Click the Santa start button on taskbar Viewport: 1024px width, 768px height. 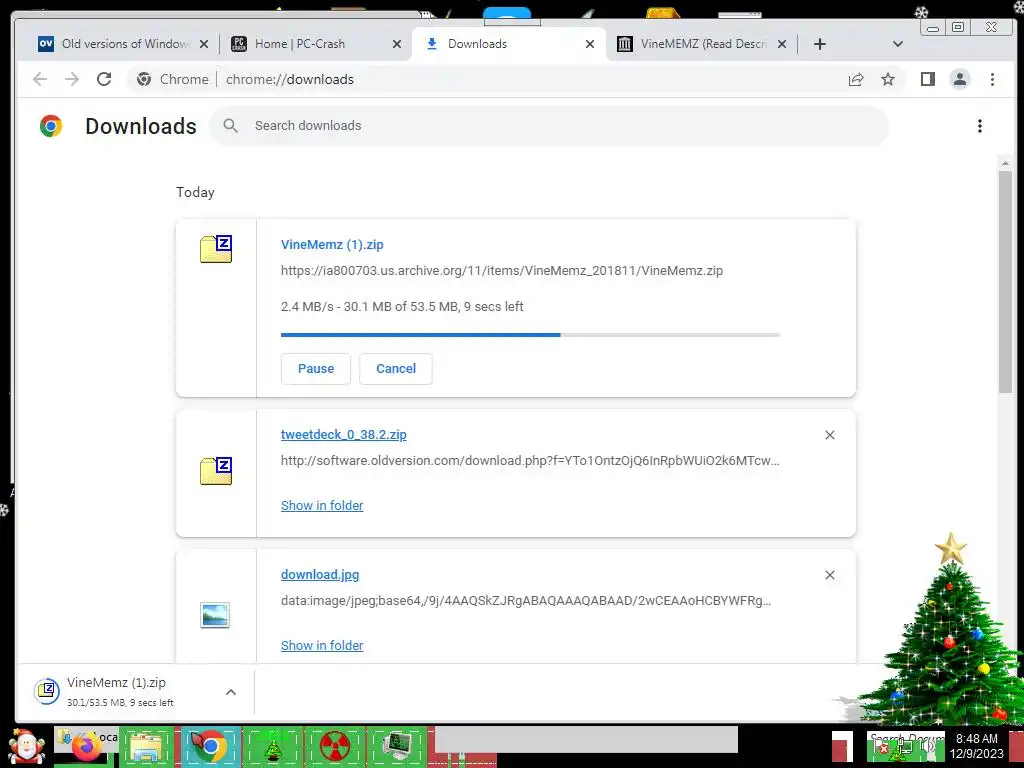point(26,746)
